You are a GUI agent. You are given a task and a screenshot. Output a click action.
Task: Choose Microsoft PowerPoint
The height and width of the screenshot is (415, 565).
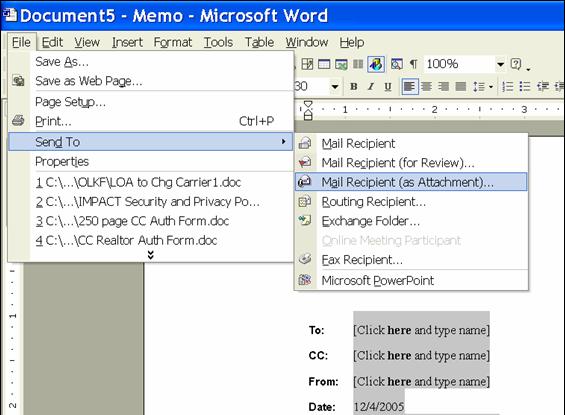pos(411,280)
